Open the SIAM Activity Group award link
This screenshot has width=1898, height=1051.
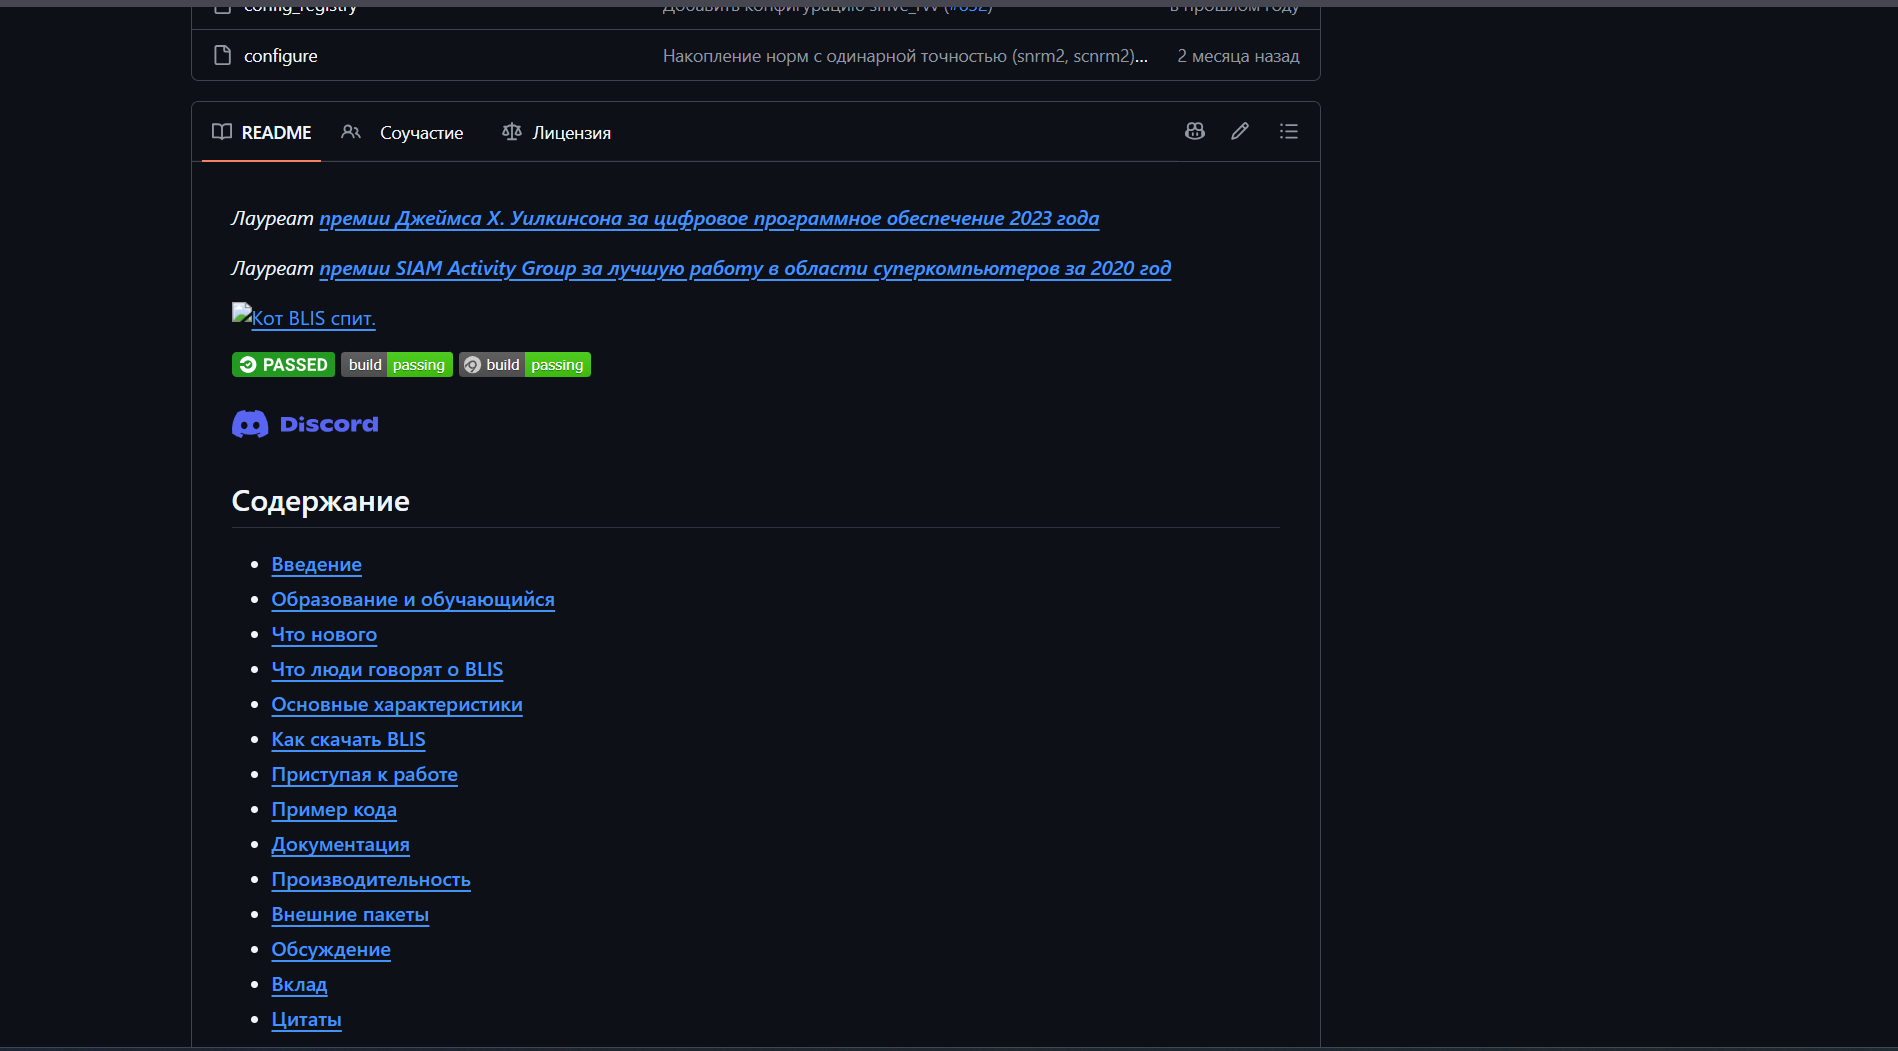pyautogui.click(x=745, y=268)
